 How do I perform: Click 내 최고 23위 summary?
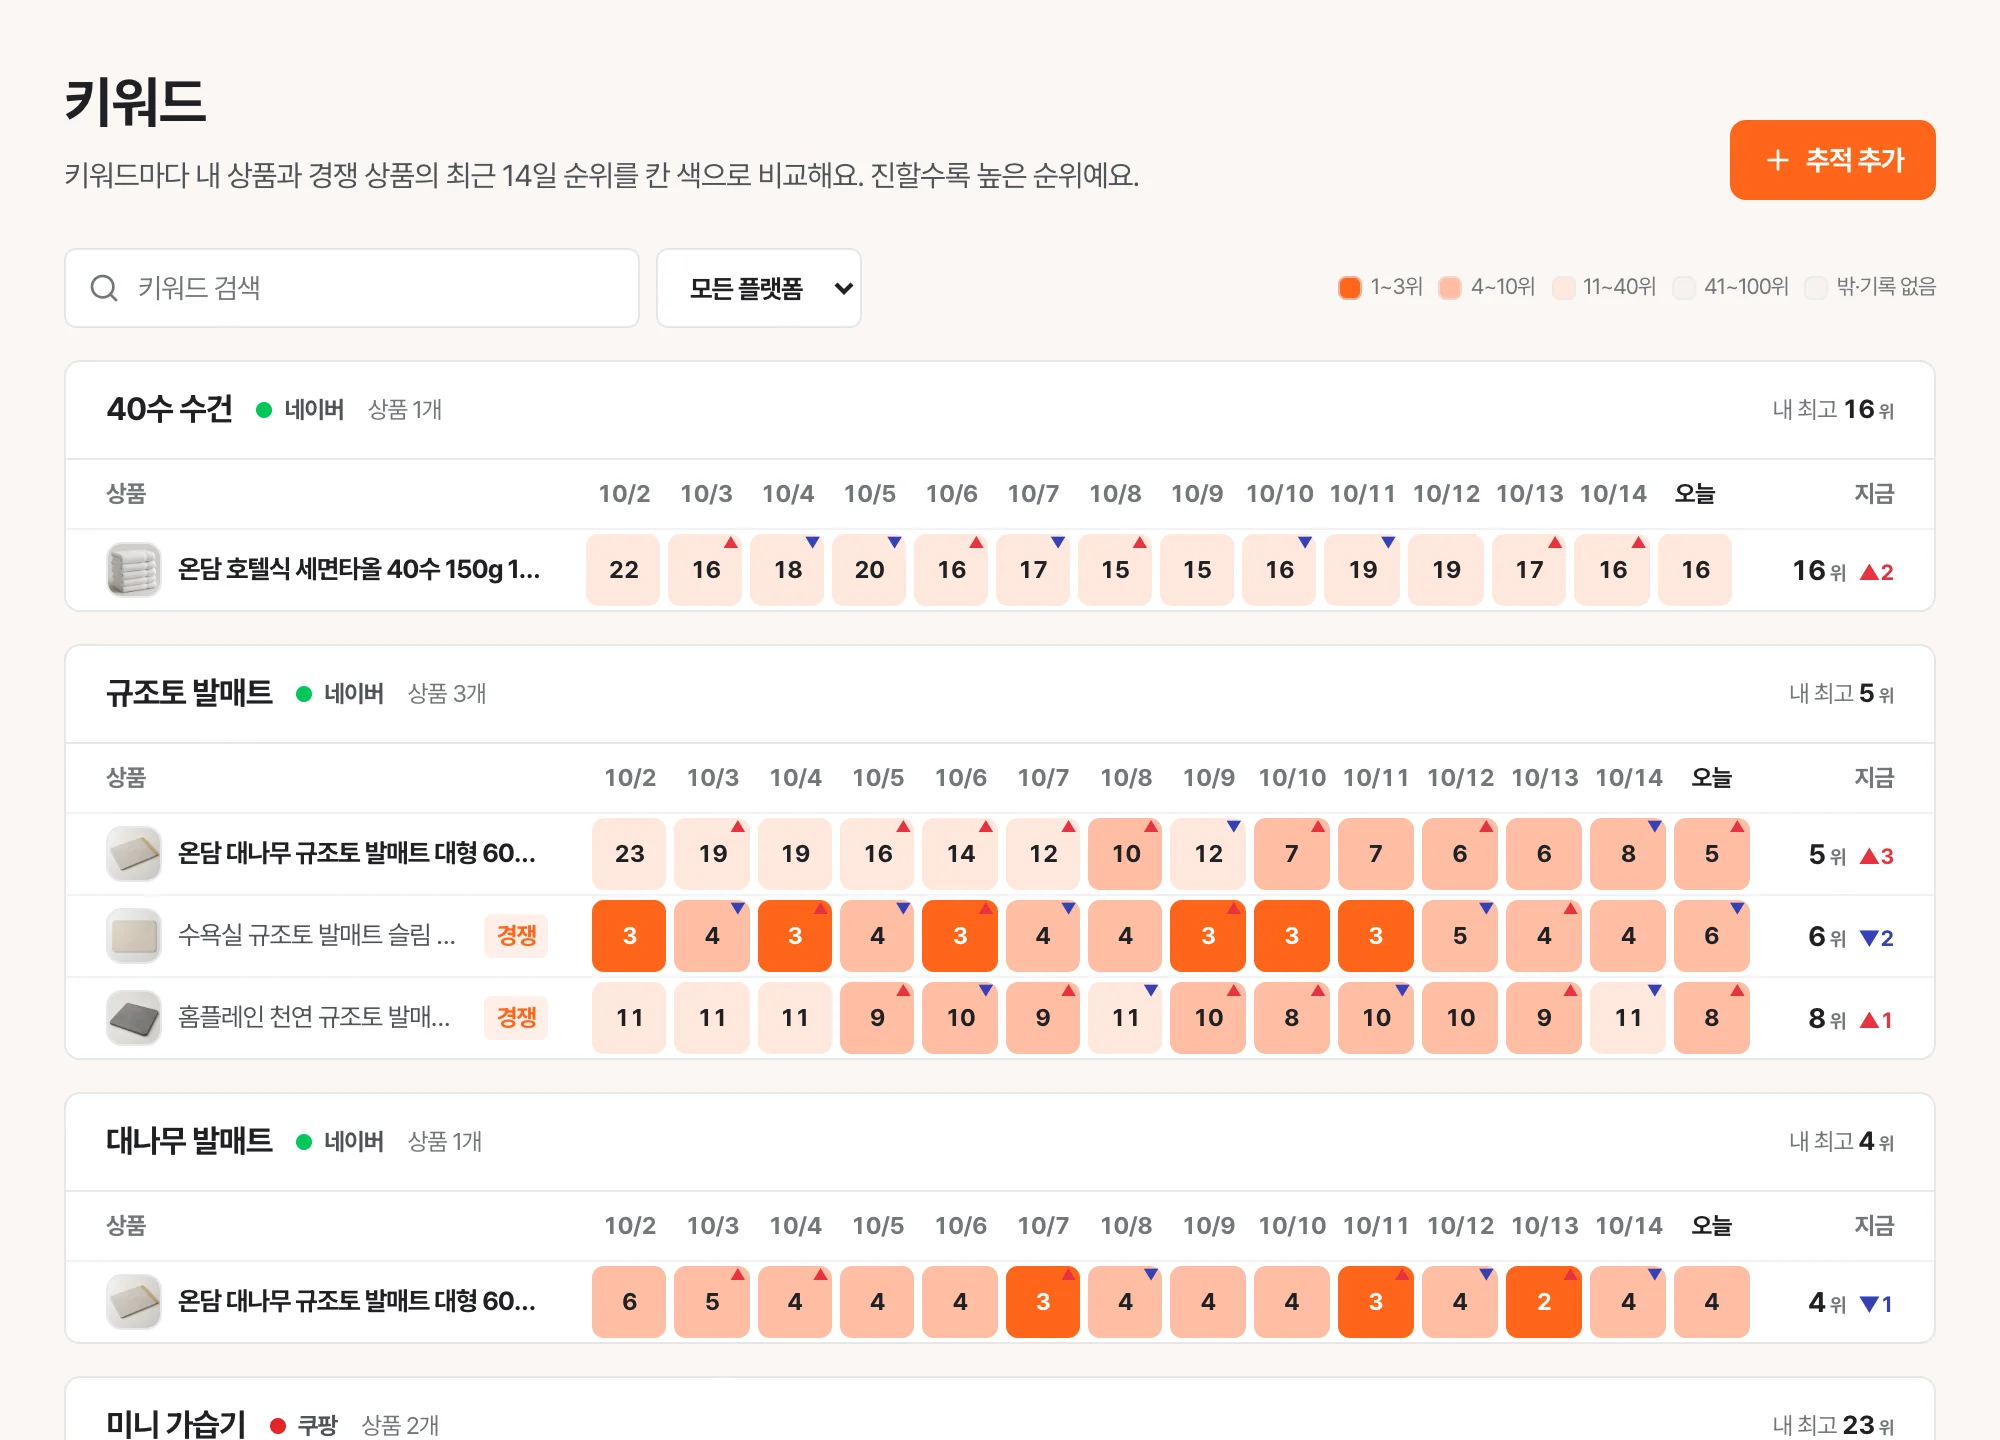tap(1833, 1425)
